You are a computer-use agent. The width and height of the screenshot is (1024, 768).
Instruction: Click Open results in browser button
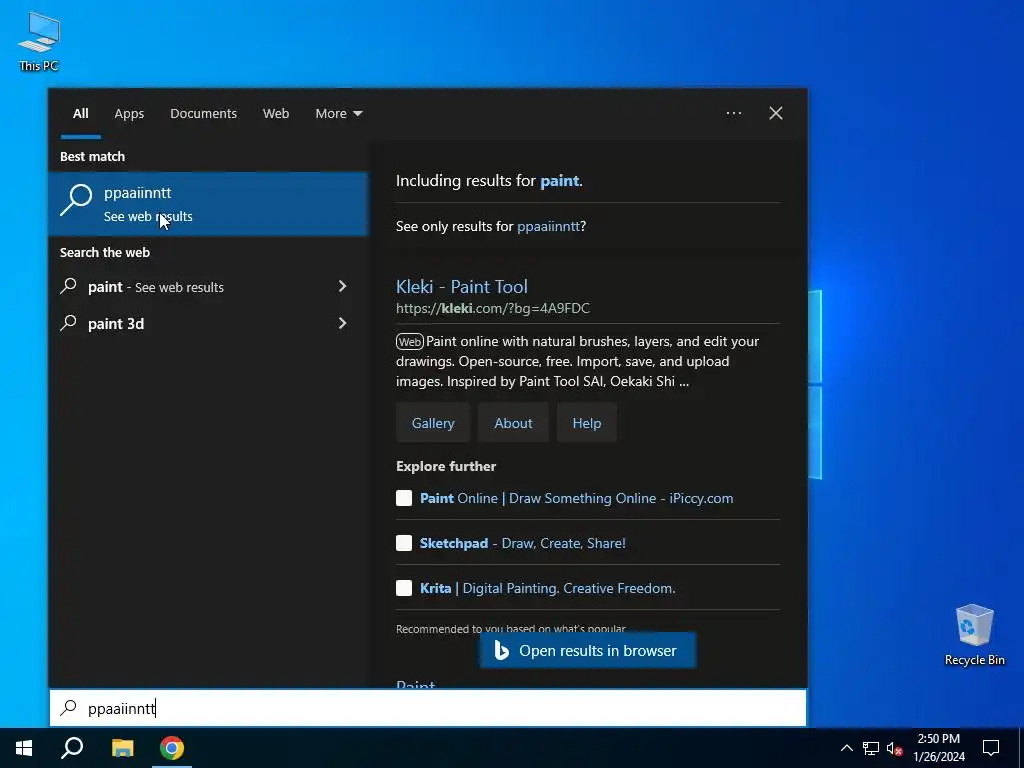click(x=588, y=650)
